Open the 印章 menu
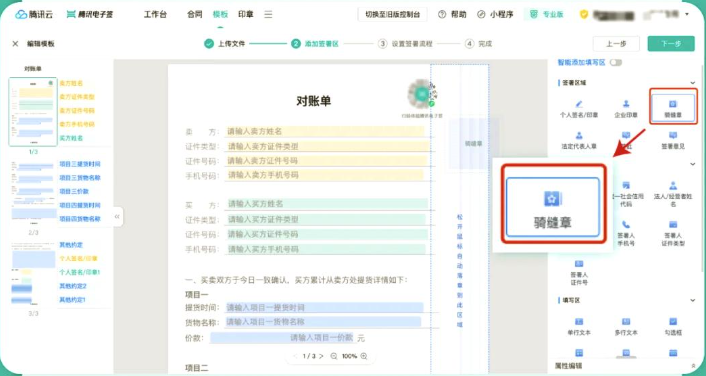This screenshot has height=376, width=706. click(245, 14)
